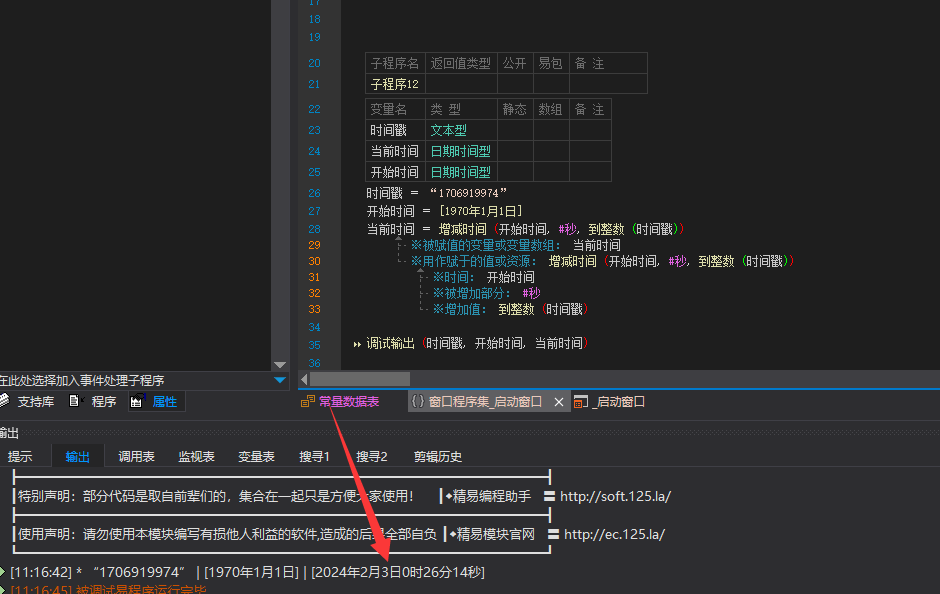
Task: Close the 窗口程序集_启动窗口 tab
Action: (x=559, y=402)
